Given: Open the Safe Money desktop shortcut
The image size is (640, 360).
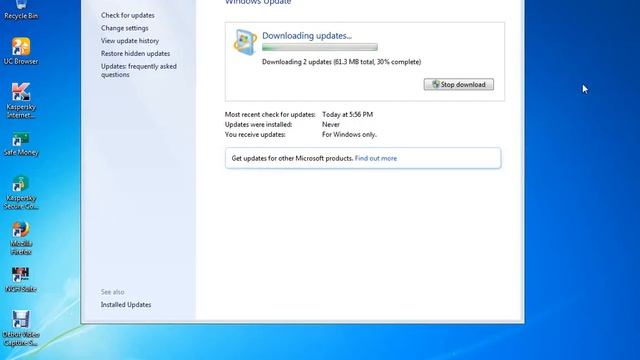Looking at the screenshot, I should click(21, 144).
